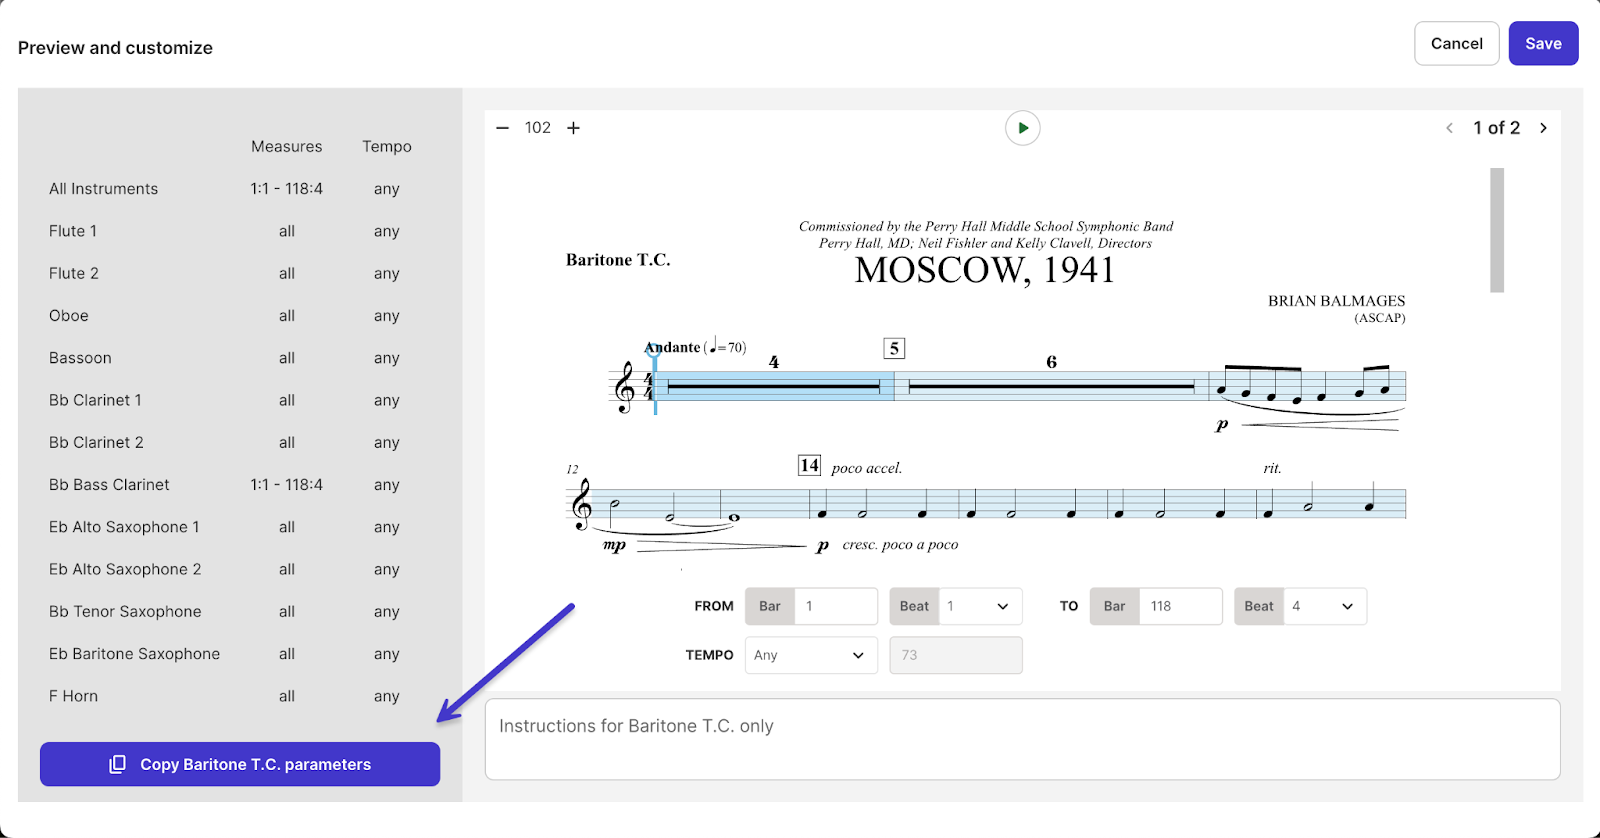Go to previous page arrow
The width and height of the screenshot is (1600, 838).
pyautogui.click(x=1449, y=128)
